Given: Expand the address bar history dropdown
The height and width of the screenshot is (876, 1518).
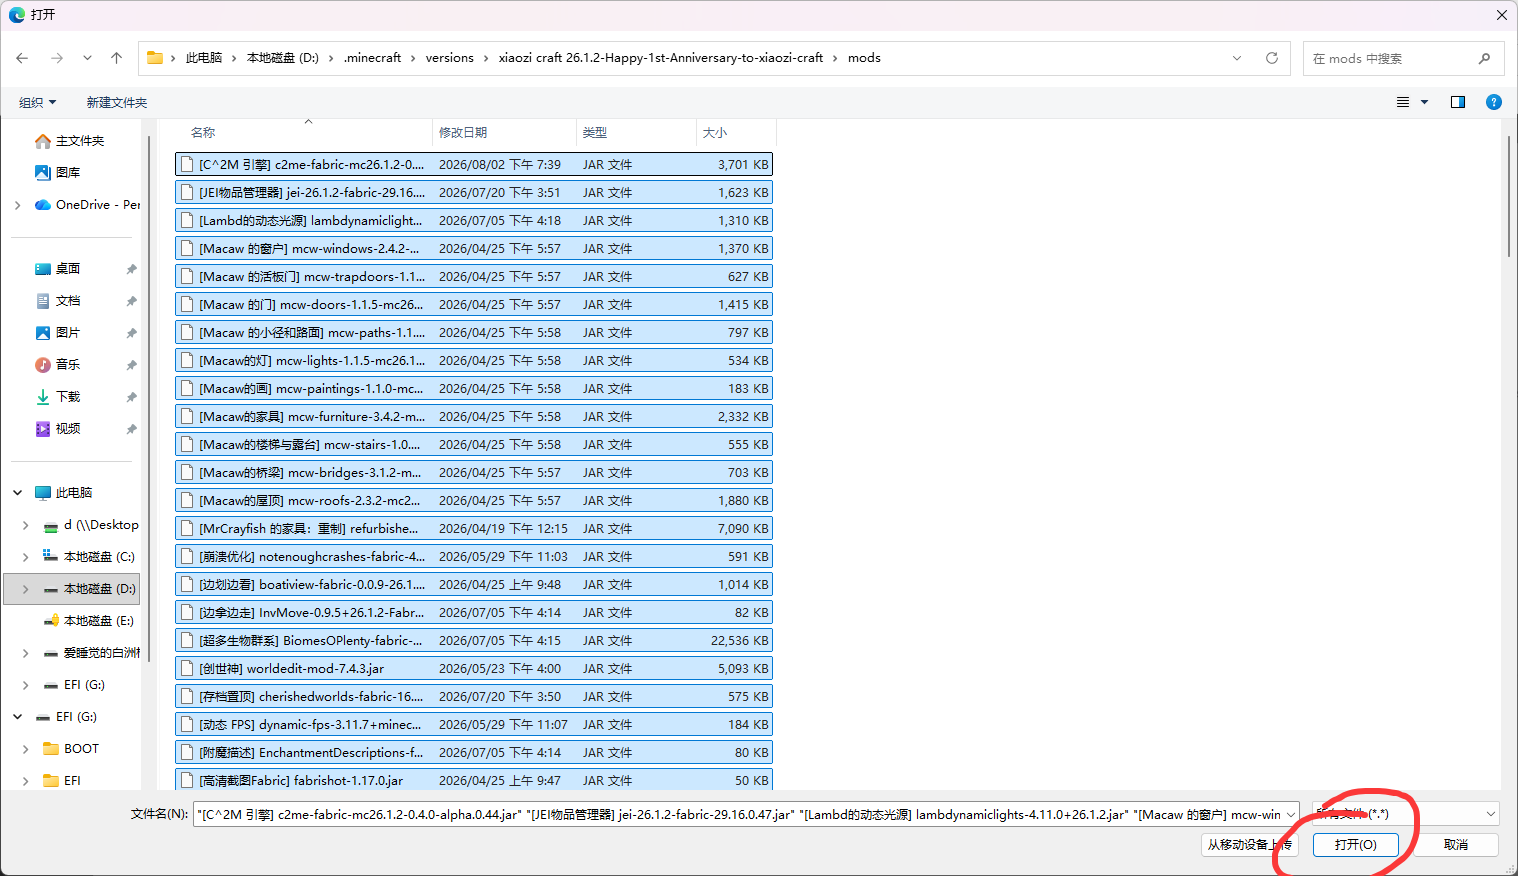Looking at the screenshot, I should (x=1237, y=58).
